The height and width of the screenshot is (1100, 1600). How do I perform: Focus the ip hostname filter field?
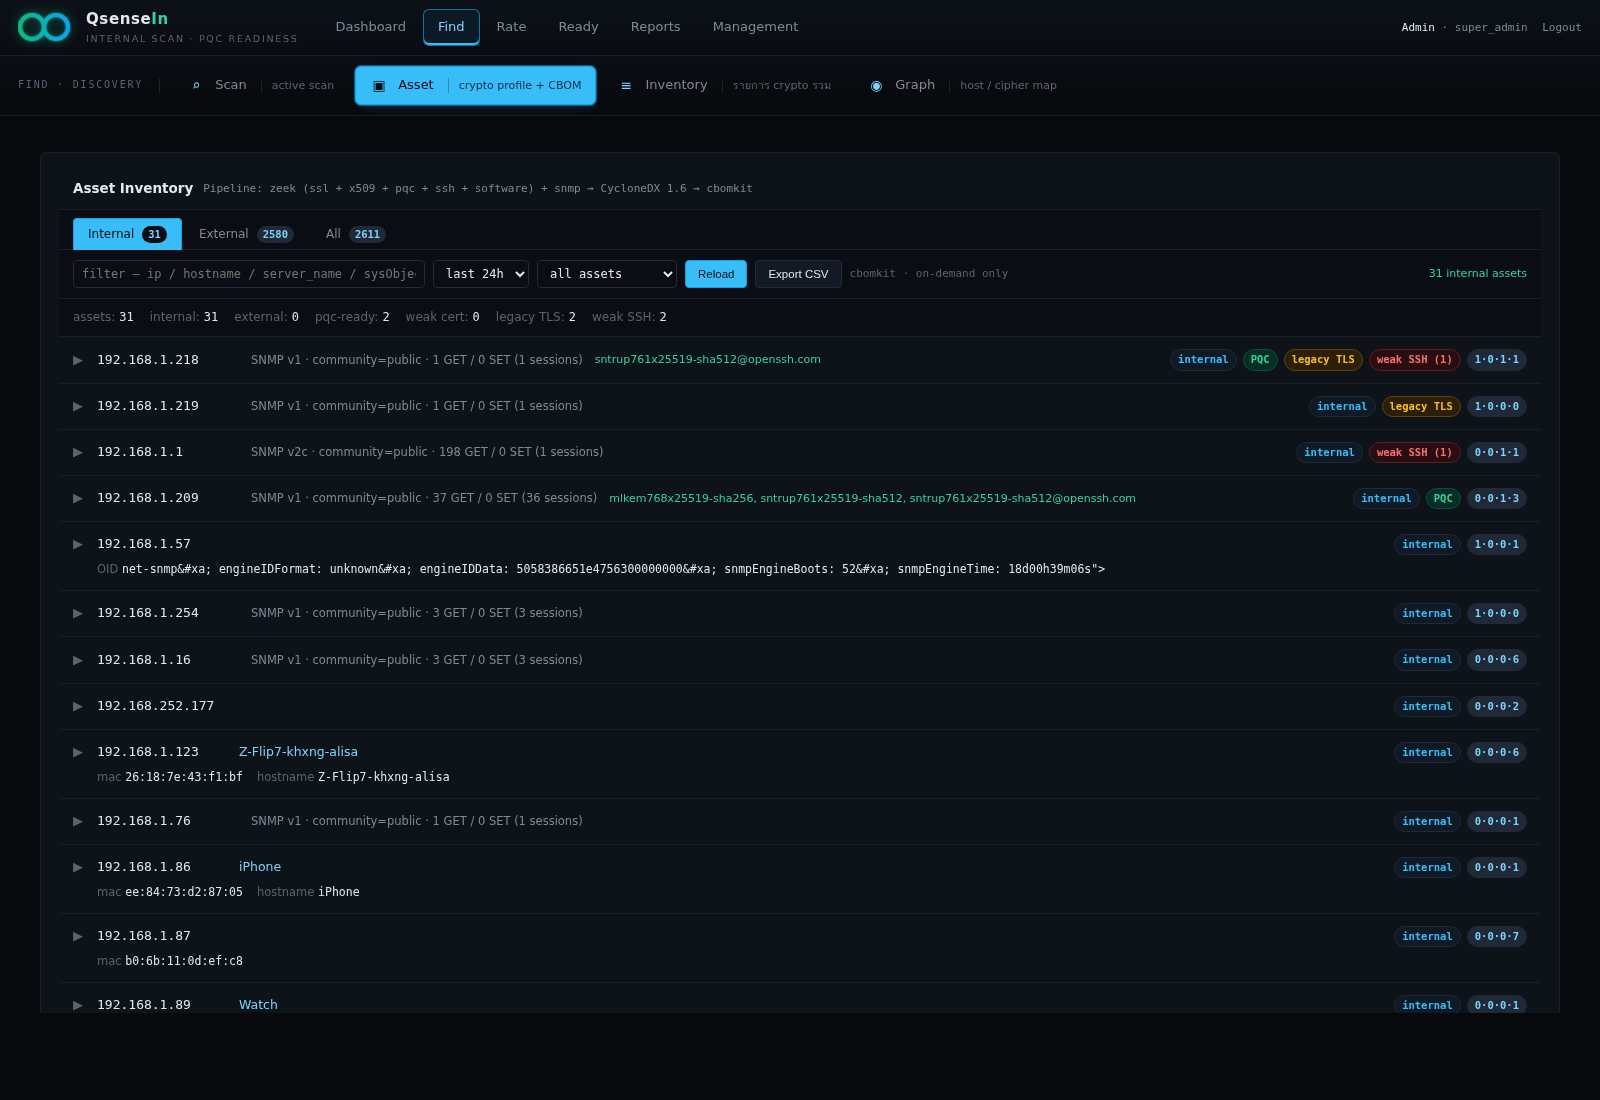[x=249, y=274]
